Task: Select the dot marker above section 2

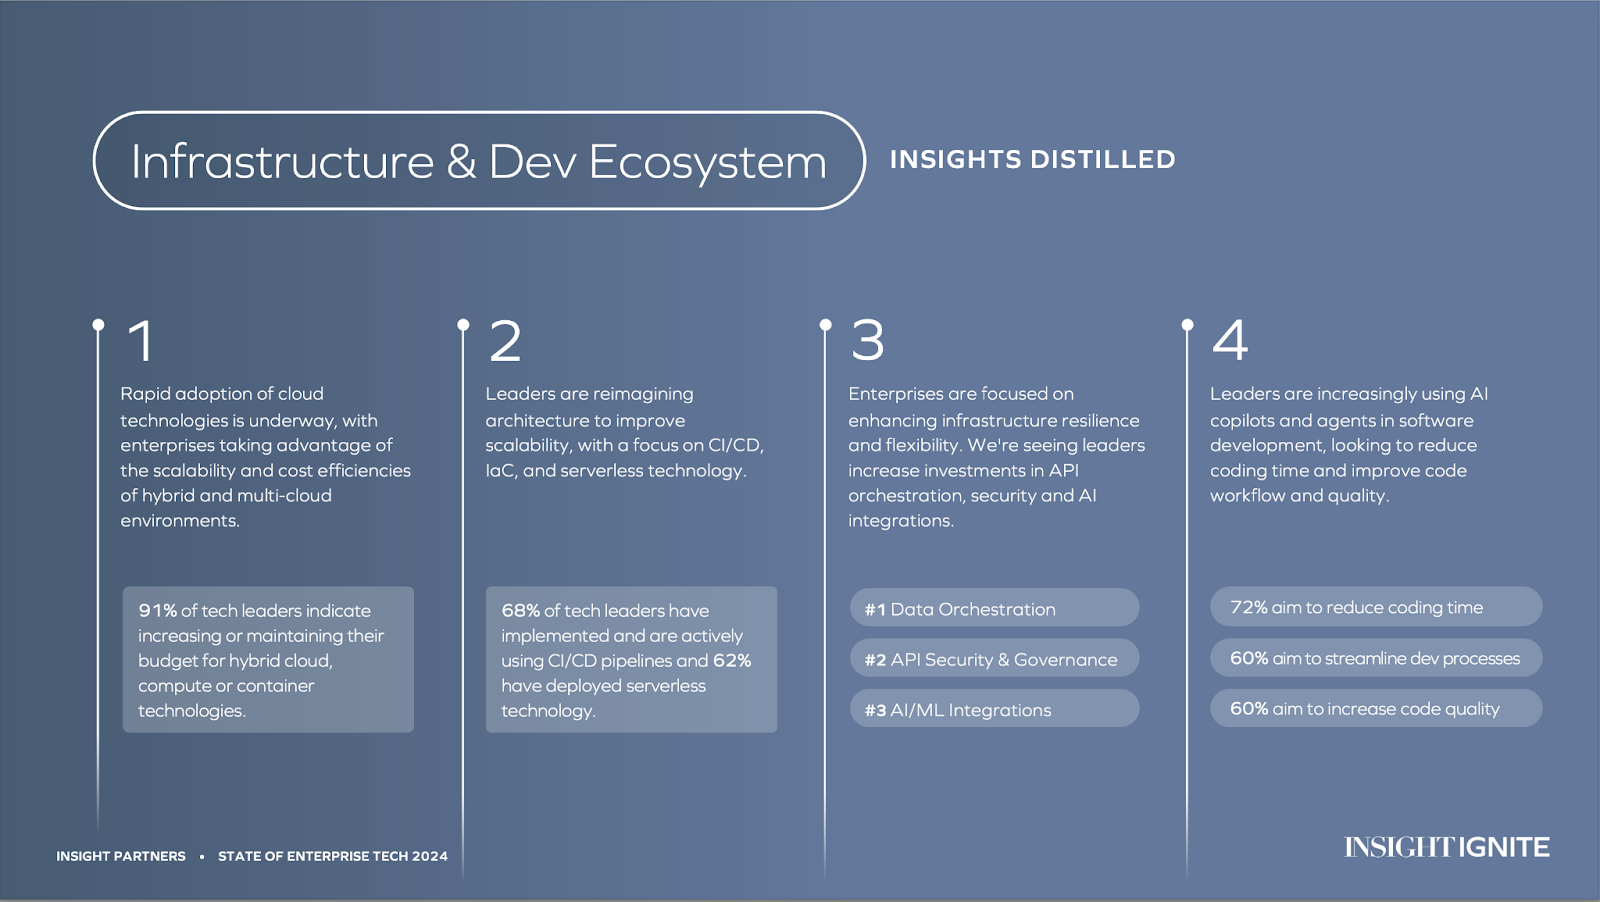Action: [463, 325]
